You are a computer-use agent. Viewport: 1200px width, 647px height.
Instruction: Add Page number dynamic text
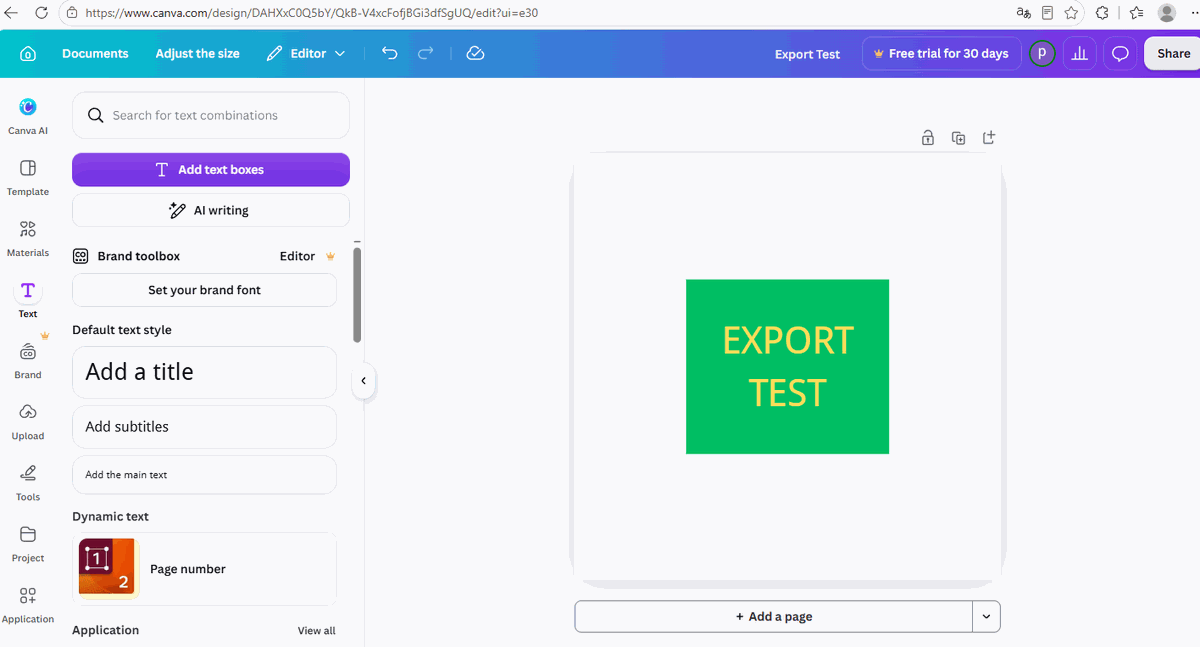point(204,569)
